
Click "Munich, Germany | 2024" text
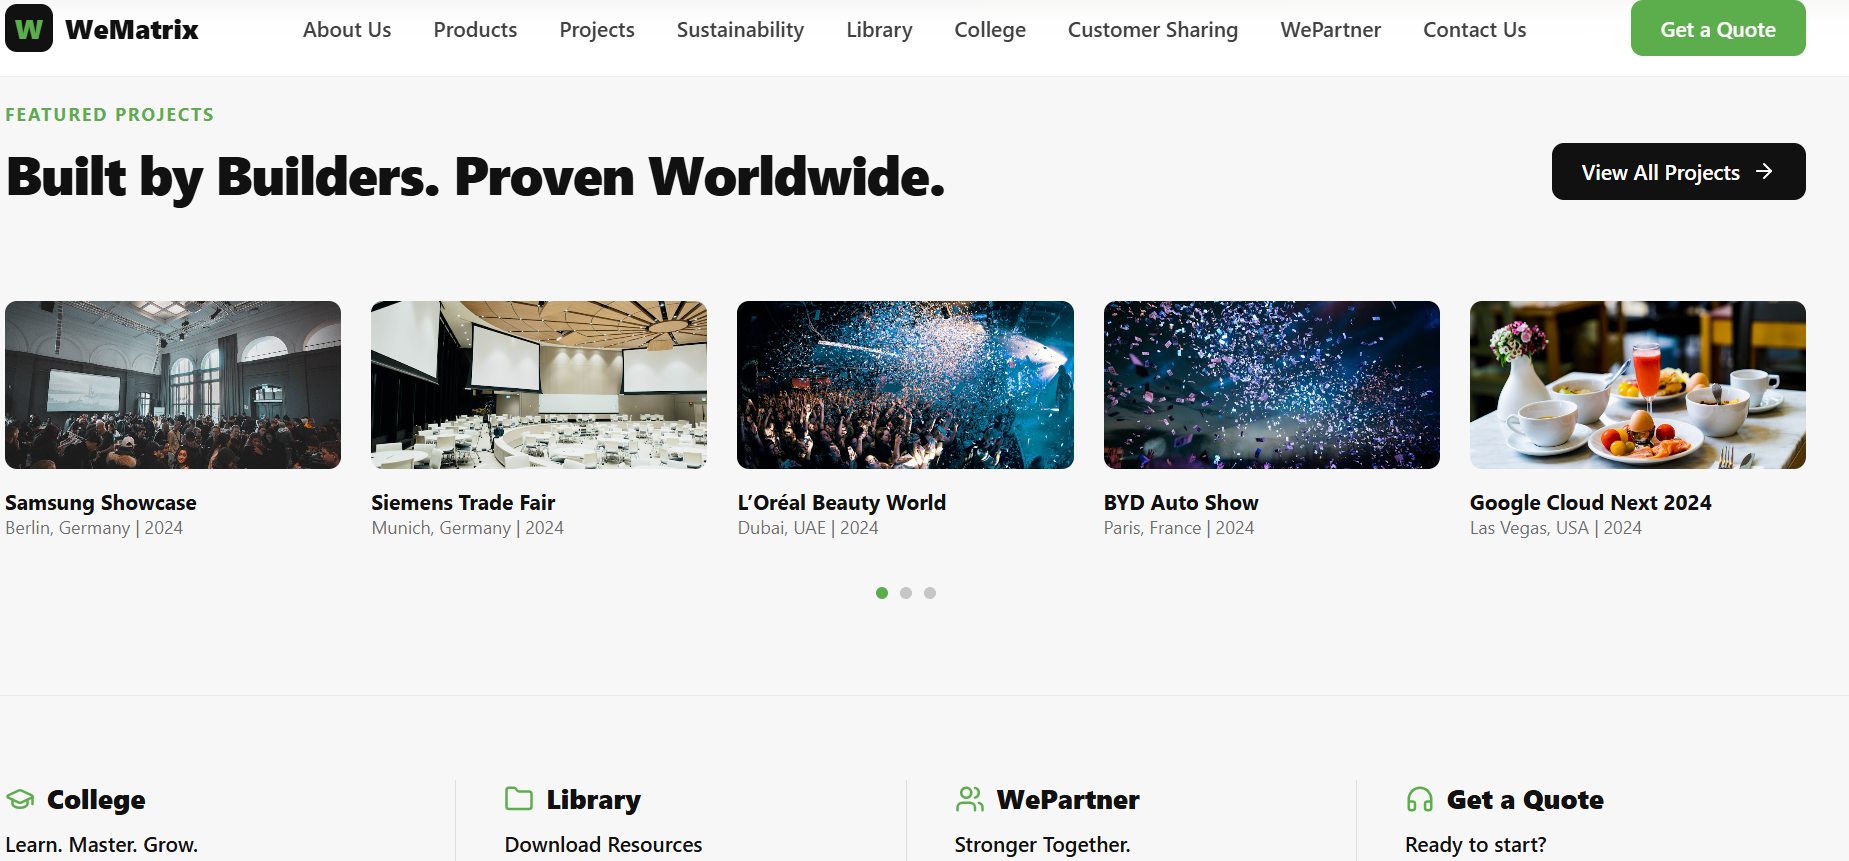[468, 528]
